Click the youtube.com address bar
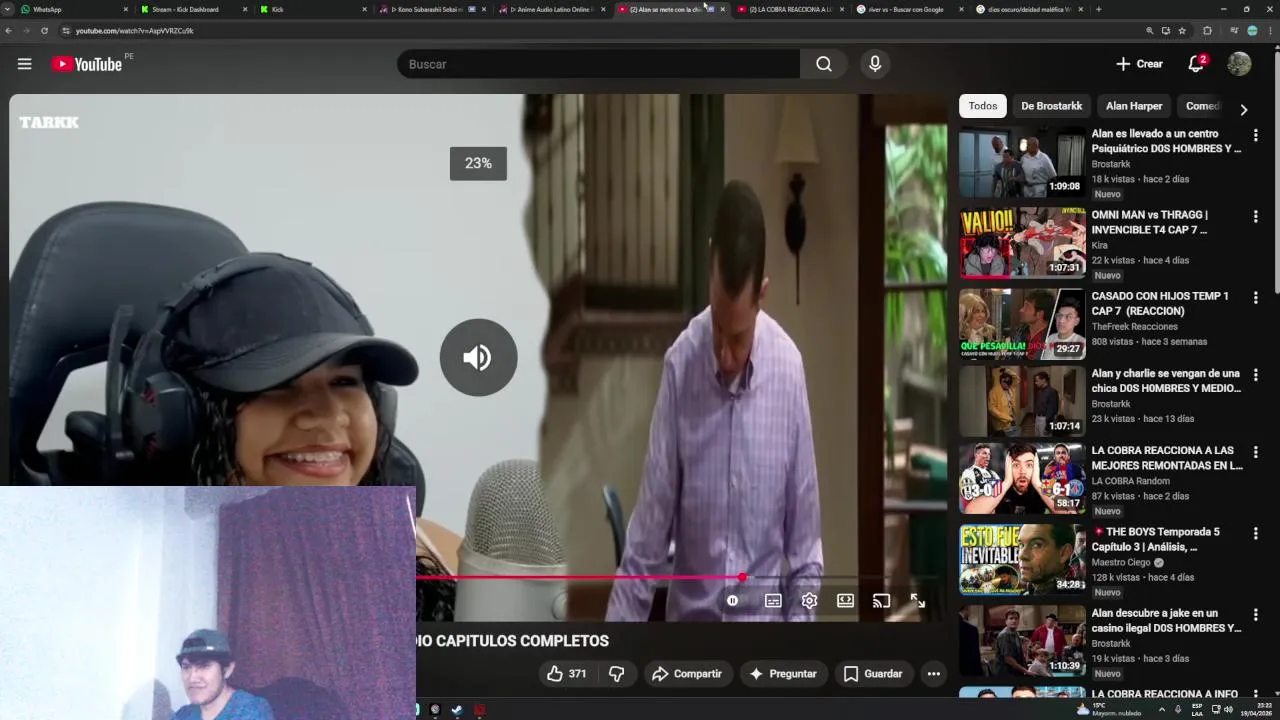The height and width of the screenshot is (720, 1280). pos(600,31)
